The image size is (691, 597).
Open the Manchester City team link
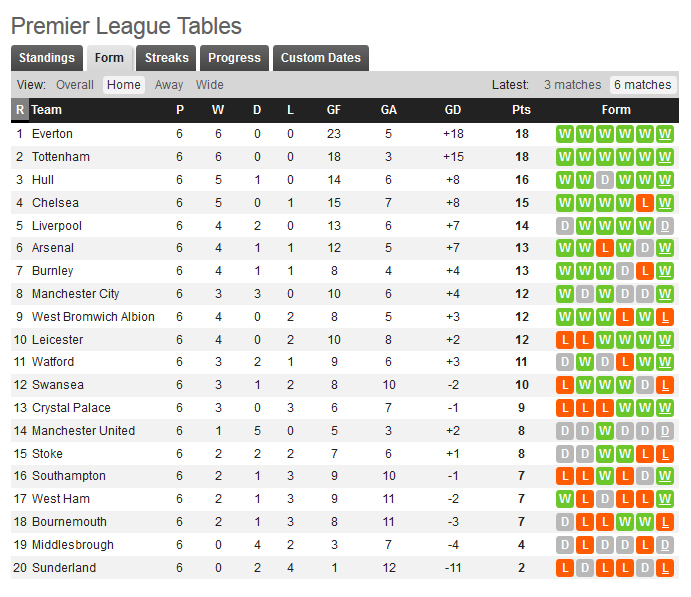(76, 294)
